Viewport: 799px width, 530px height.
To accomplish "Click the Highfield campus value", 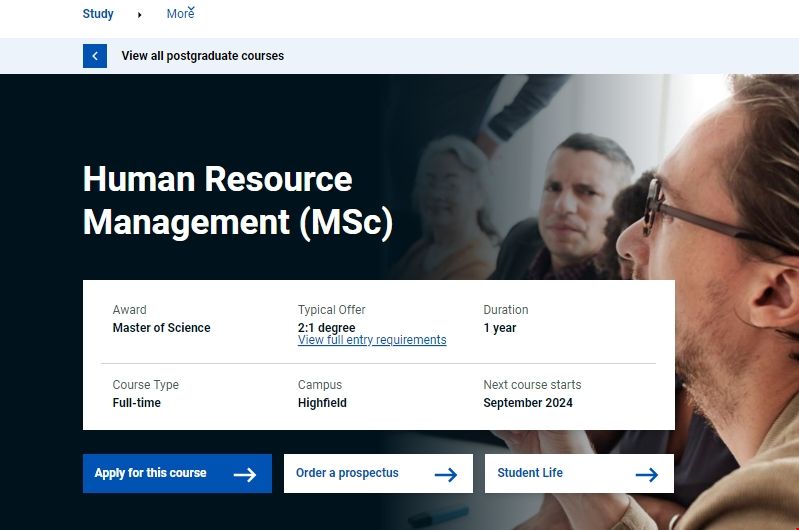I will pos(323,403).
